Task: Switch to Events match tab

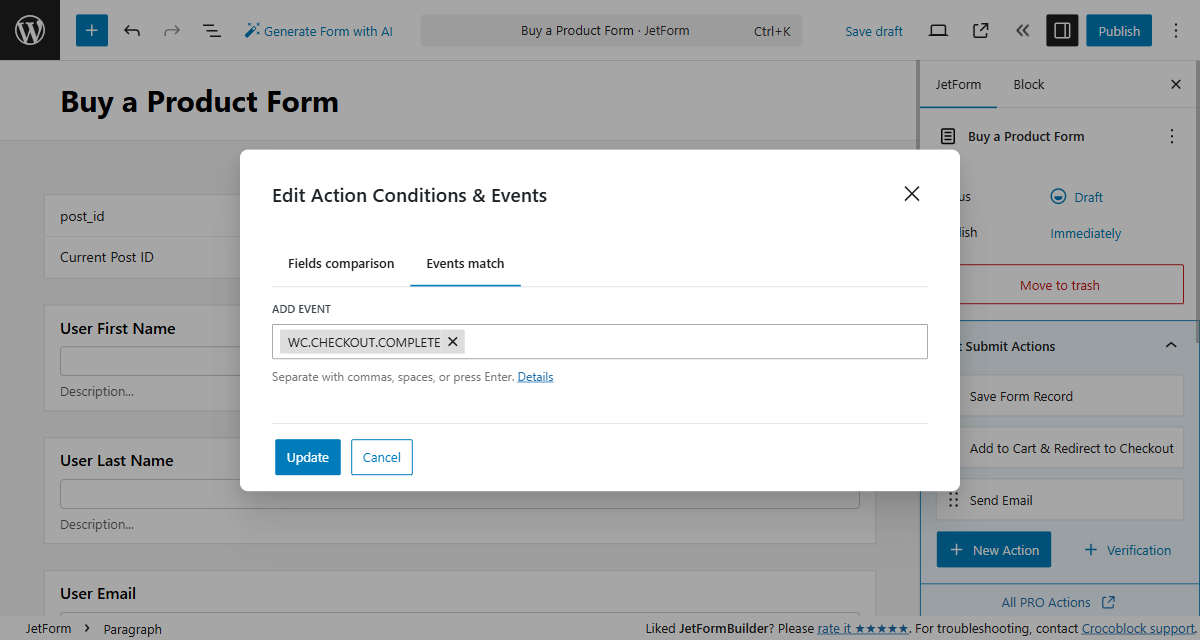Action: coord(465,264)
